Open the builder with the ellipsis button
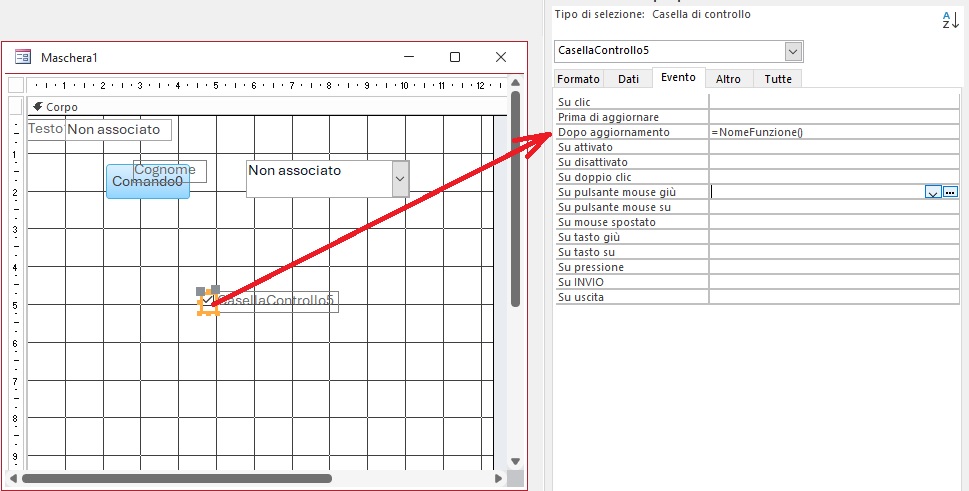The height and width of the screenshot is (491, 969). [x=950, y=191]
